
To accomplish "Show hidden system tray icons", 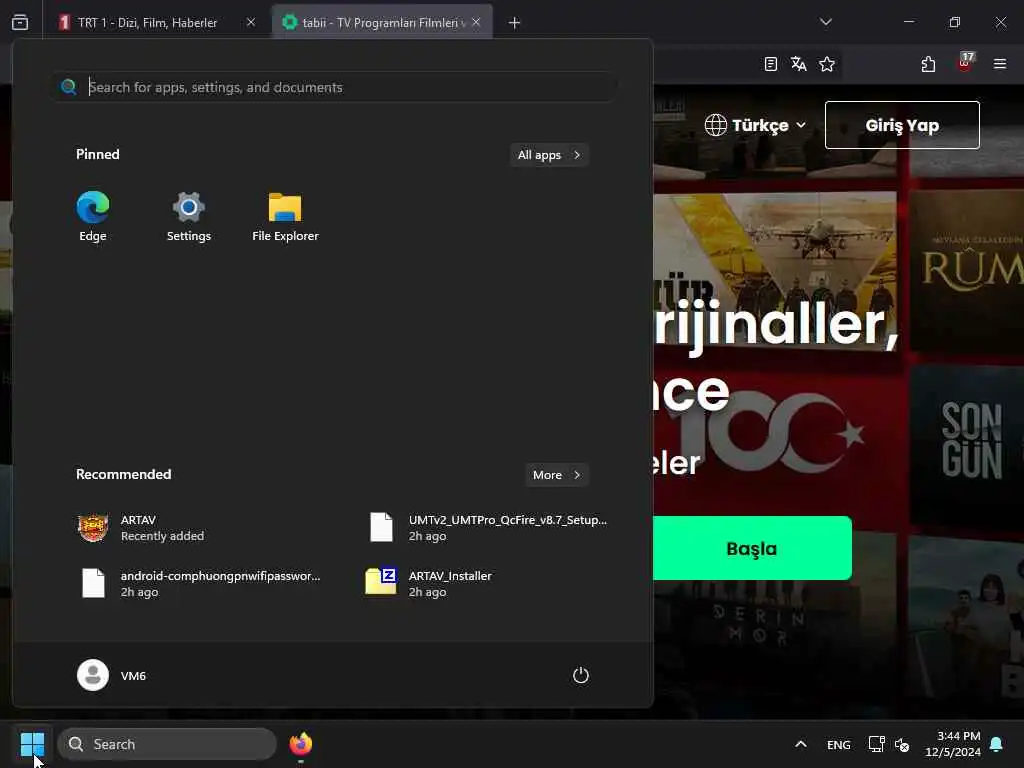I will [801, 744].
